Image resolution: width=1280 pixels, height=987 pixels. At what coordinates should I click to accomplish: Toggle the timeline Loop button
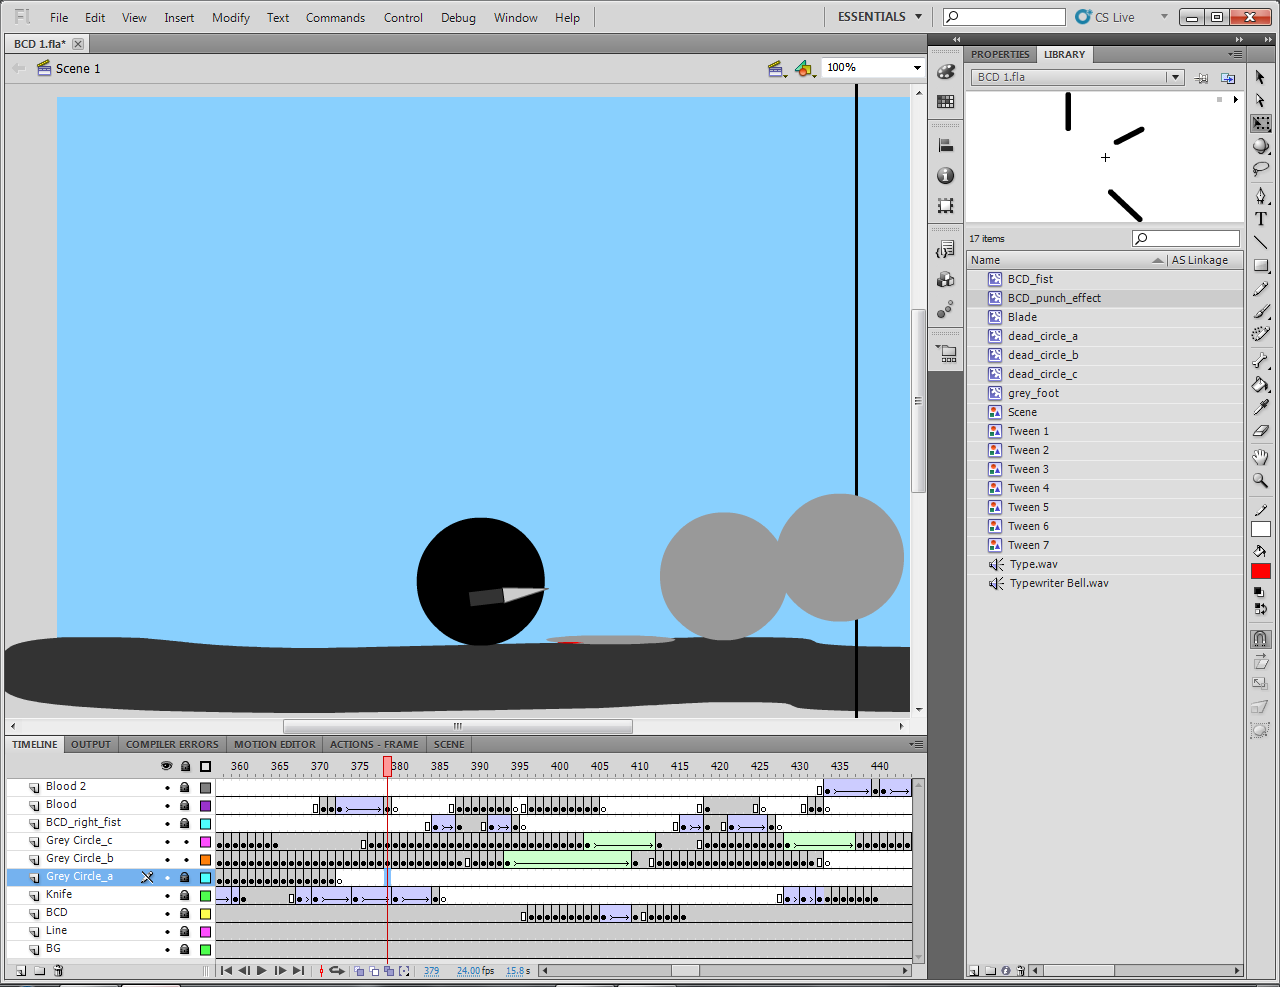point(337,970)
